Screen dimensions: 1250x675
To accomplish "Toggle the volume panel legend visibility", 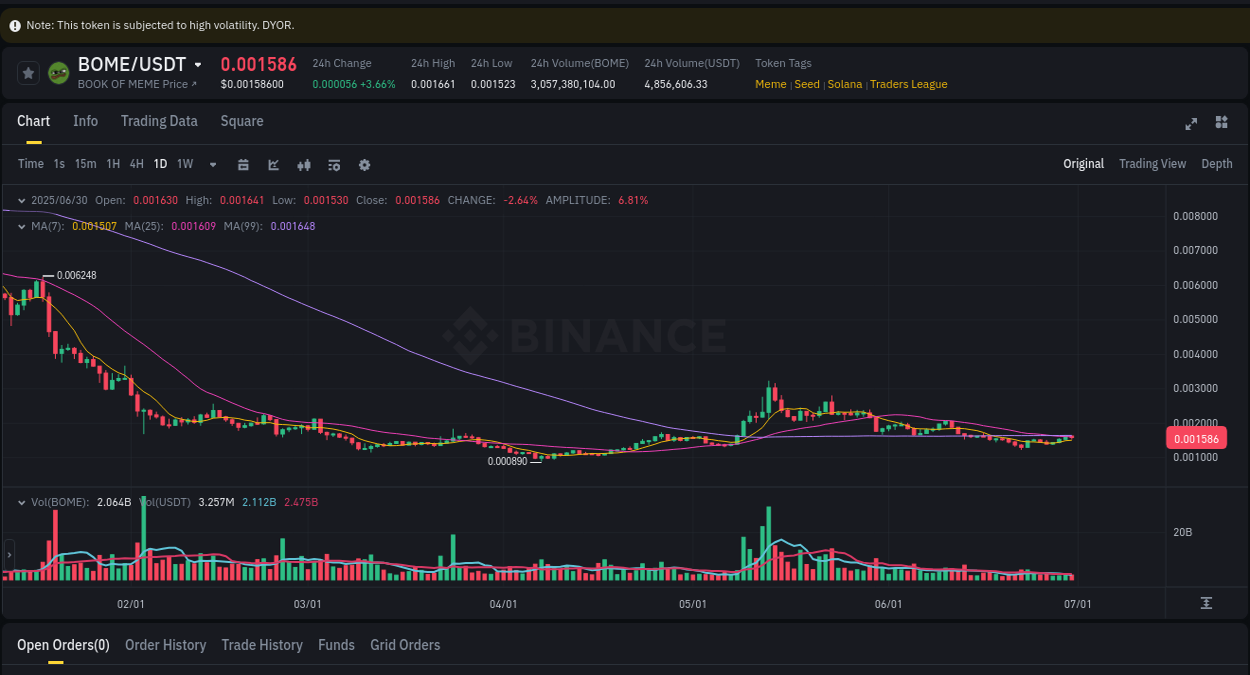I will click(21, 502).
